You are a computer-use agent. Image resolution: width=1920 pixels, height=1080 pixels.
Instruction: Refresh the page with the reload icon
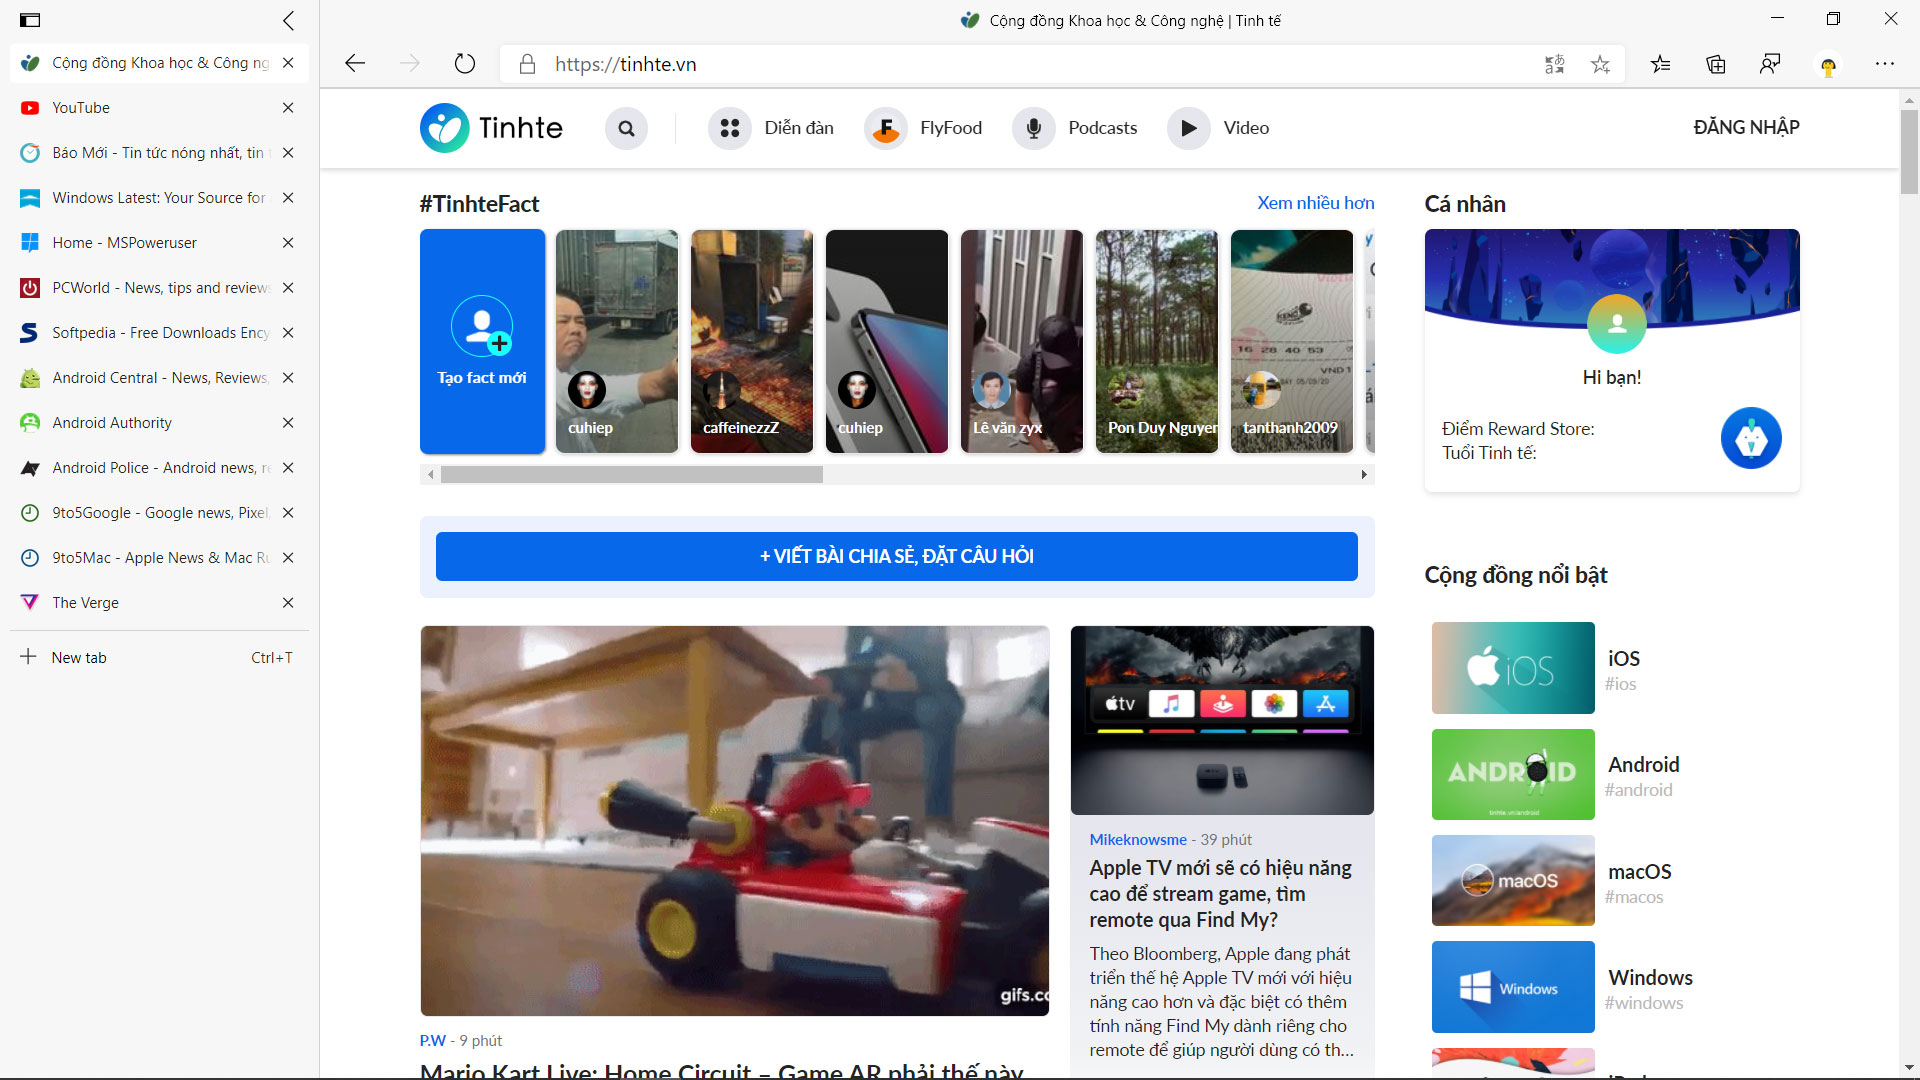(465, 64)
